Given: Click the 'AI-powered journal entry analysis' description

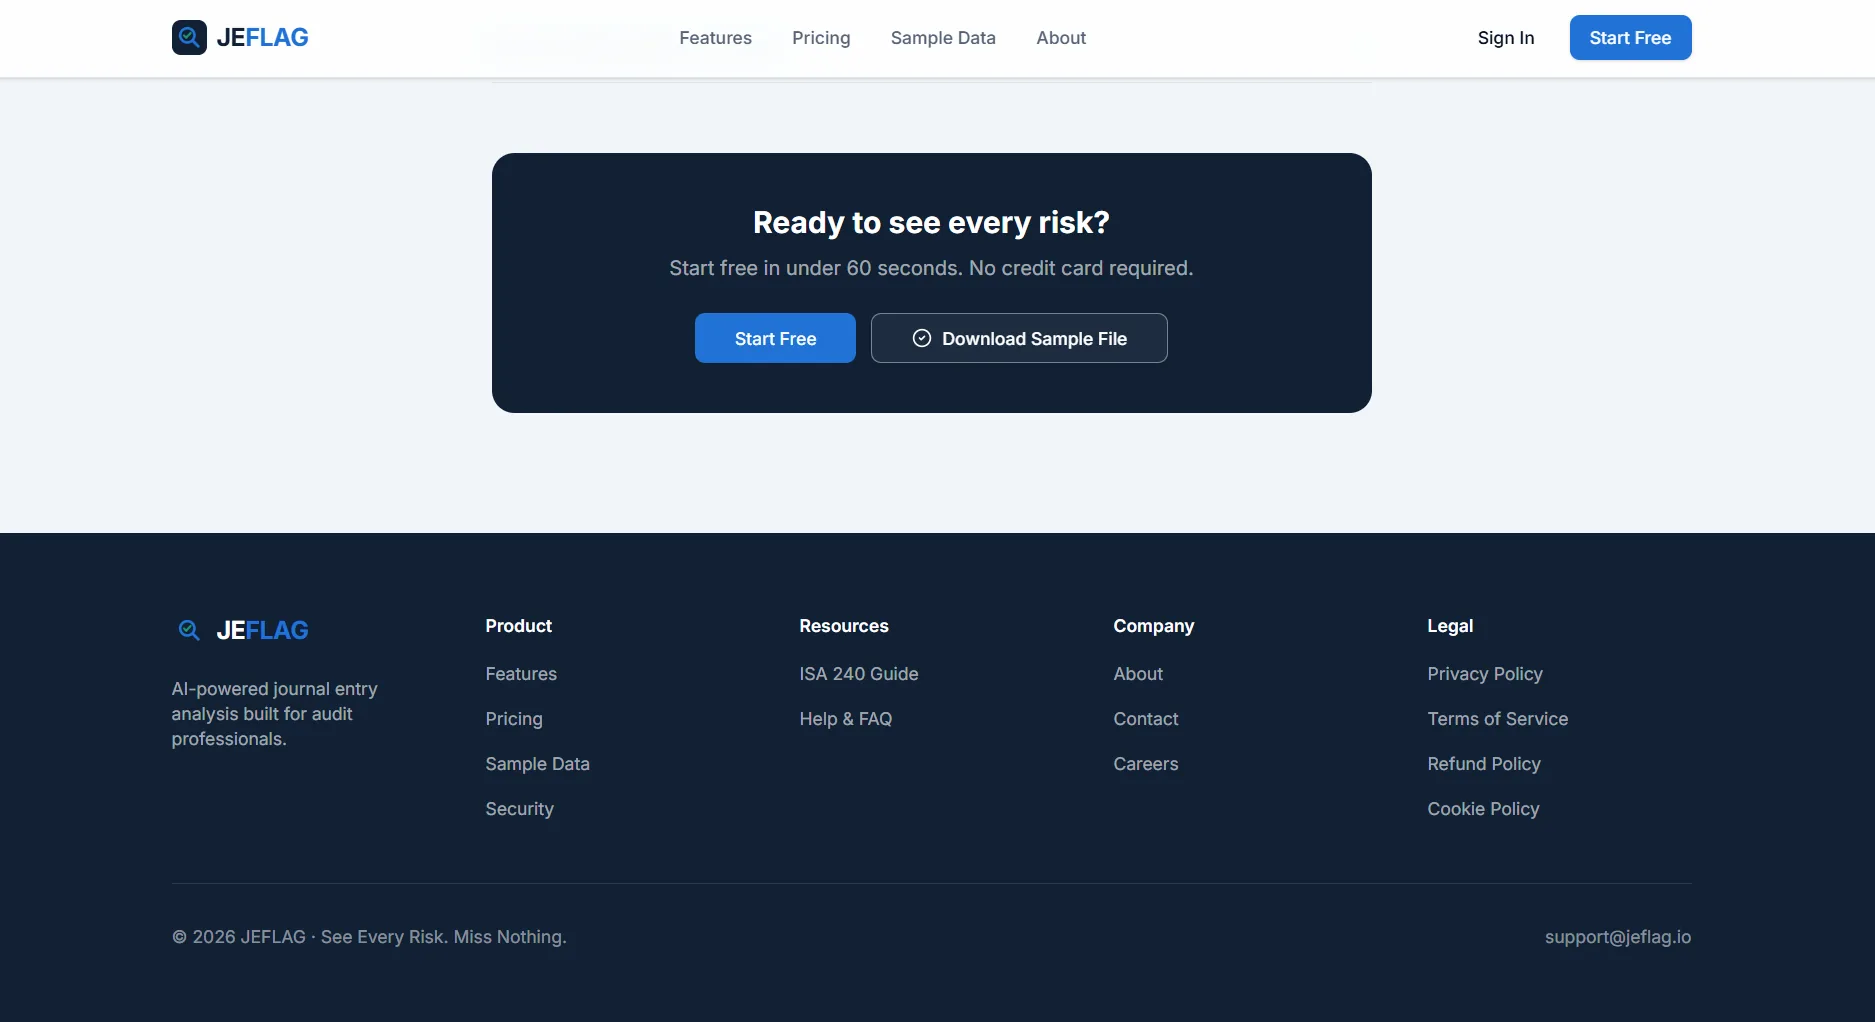Looking at the screenshot, I should coord(274,714).
